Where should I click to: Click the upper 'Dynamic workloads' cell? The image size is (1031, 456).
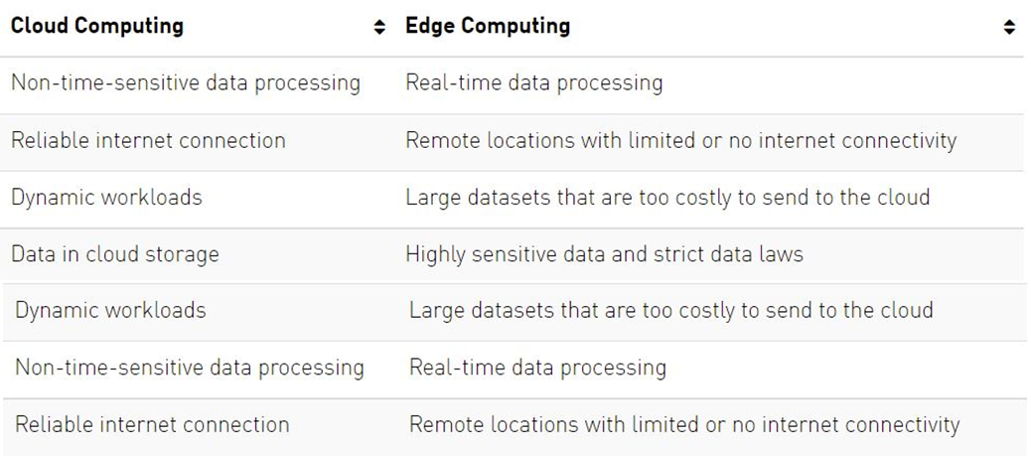(107, 197)
